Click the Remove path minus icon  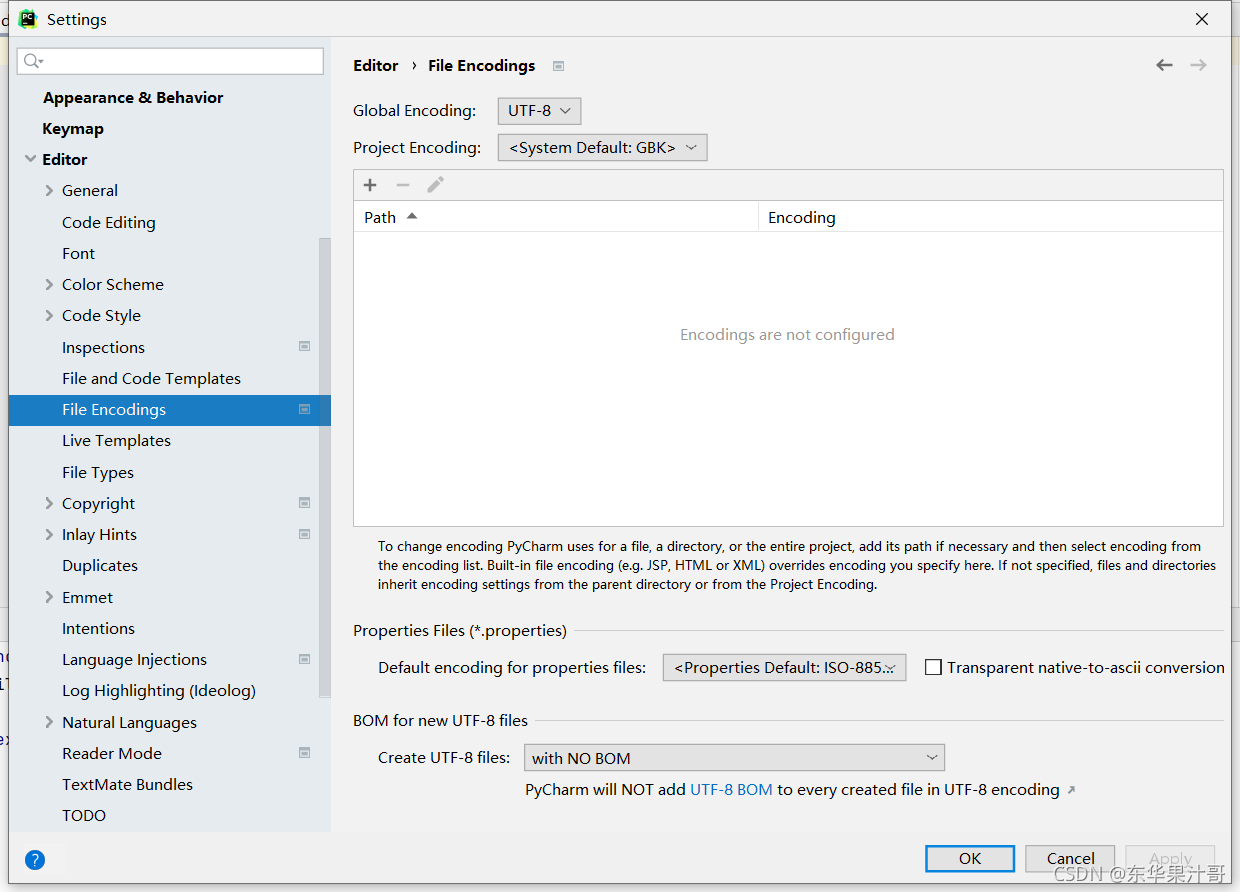403,185
